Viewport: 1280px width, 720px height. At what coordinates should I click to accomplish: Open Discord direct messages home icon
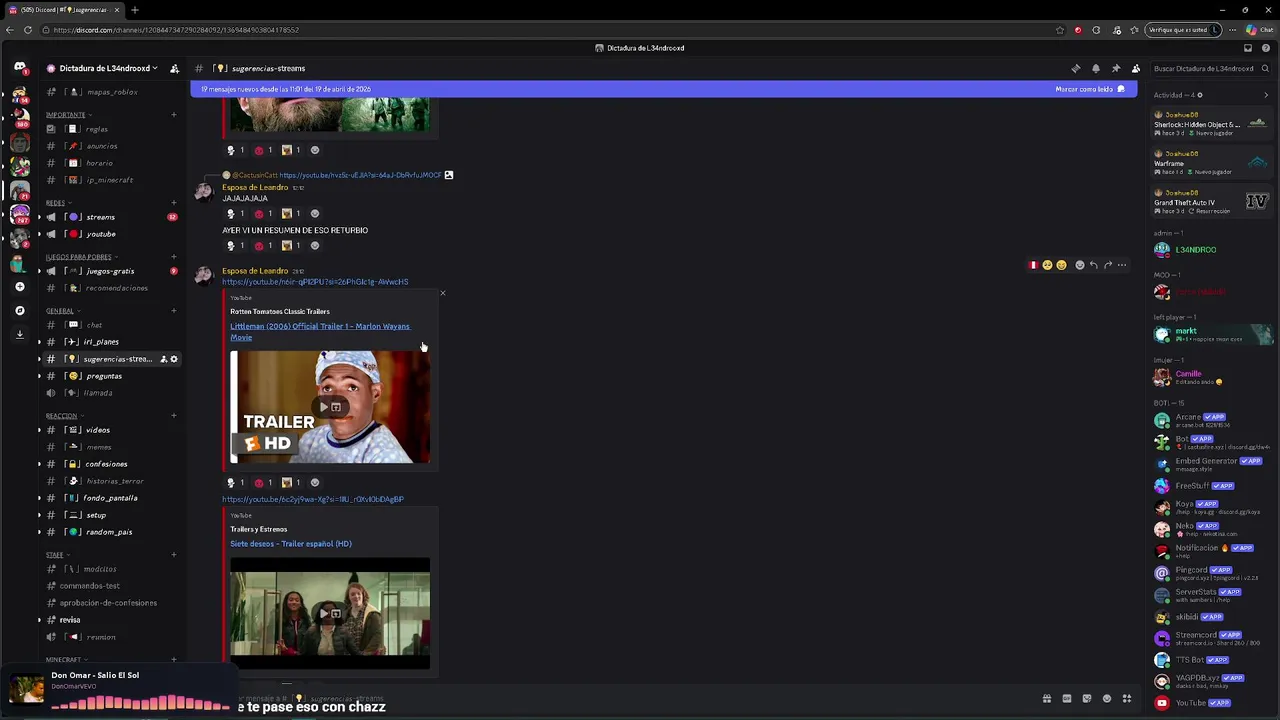pos(19,68)
